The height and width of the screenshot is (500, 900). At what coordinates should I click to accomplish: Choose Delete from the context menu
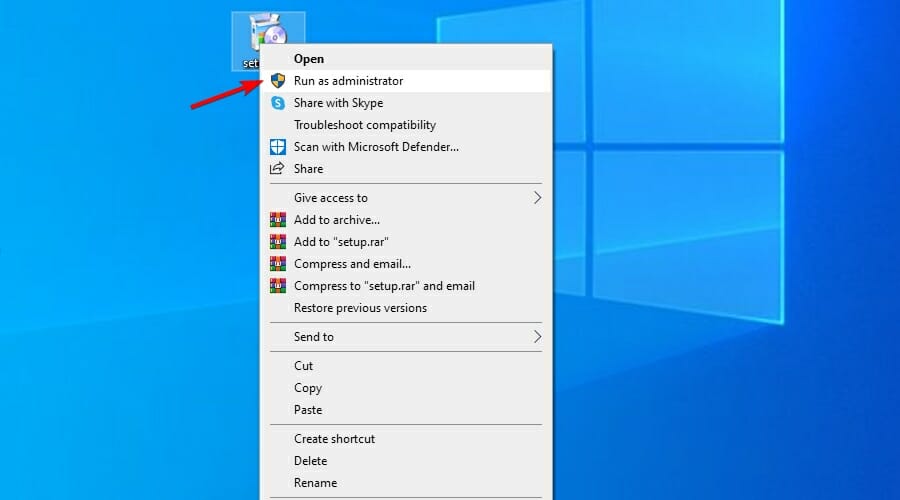tap(310, 461)
